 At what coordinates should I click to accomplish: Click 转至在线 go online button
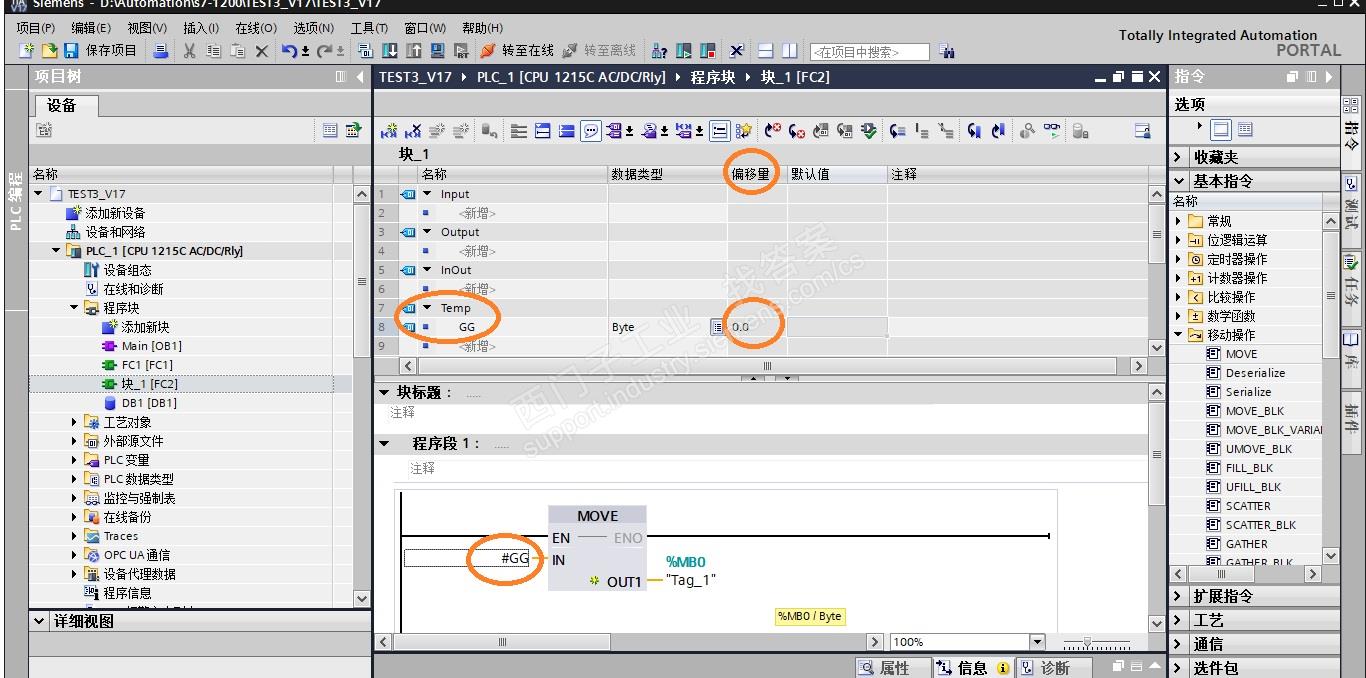pos(517,51)
